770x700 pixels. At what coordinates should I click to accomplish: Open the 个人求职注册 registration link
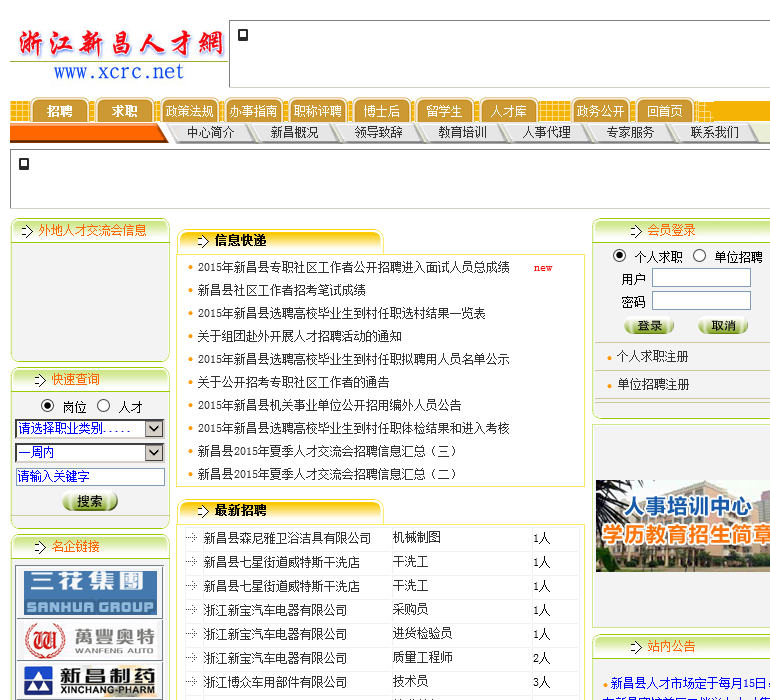[x=652, y=357]
